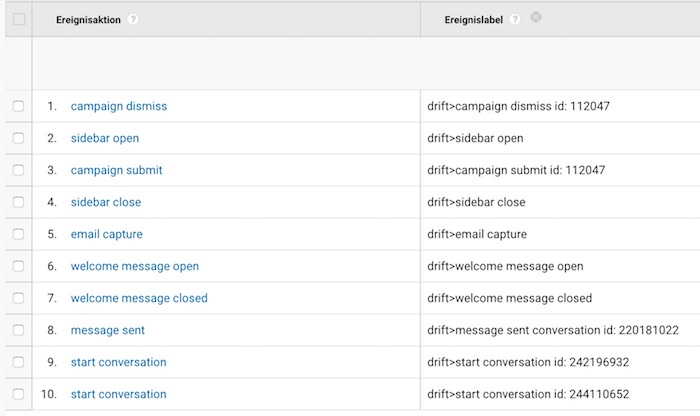
Task: Click start conversation link in row 9
Action: click(118, 362)
